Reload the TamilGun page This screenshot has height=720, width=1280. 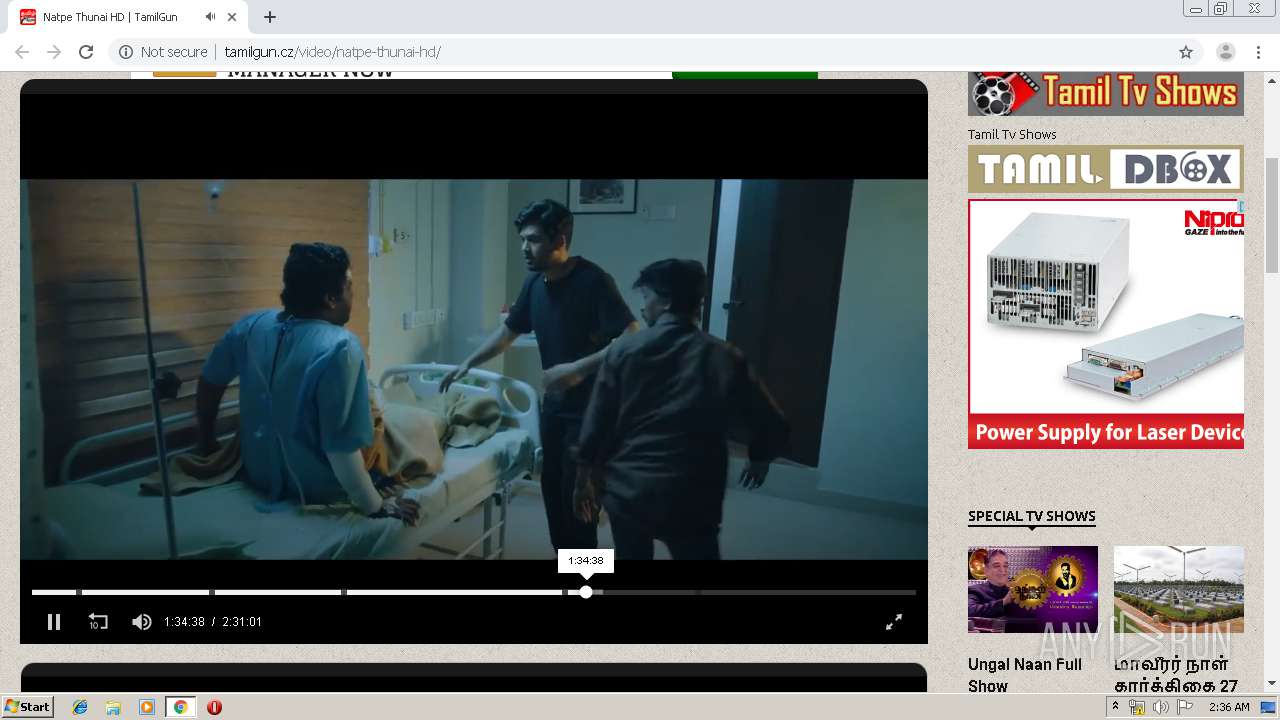[86, 52]
